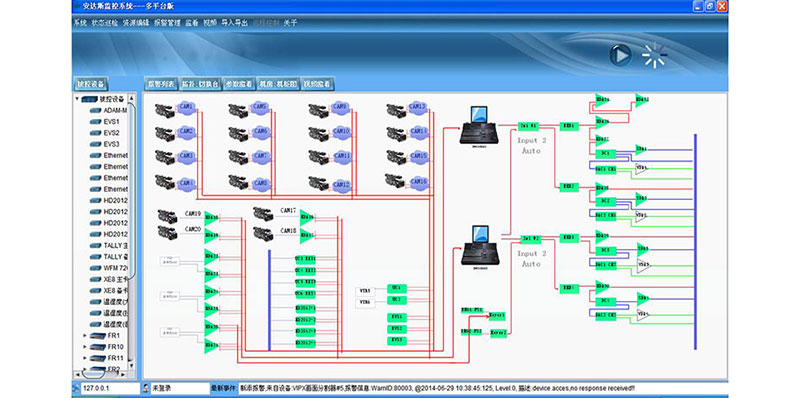Viewport: 801px width, 398px height.
Task: Select the CAM19 camera icon
Action: coord(168,216)
